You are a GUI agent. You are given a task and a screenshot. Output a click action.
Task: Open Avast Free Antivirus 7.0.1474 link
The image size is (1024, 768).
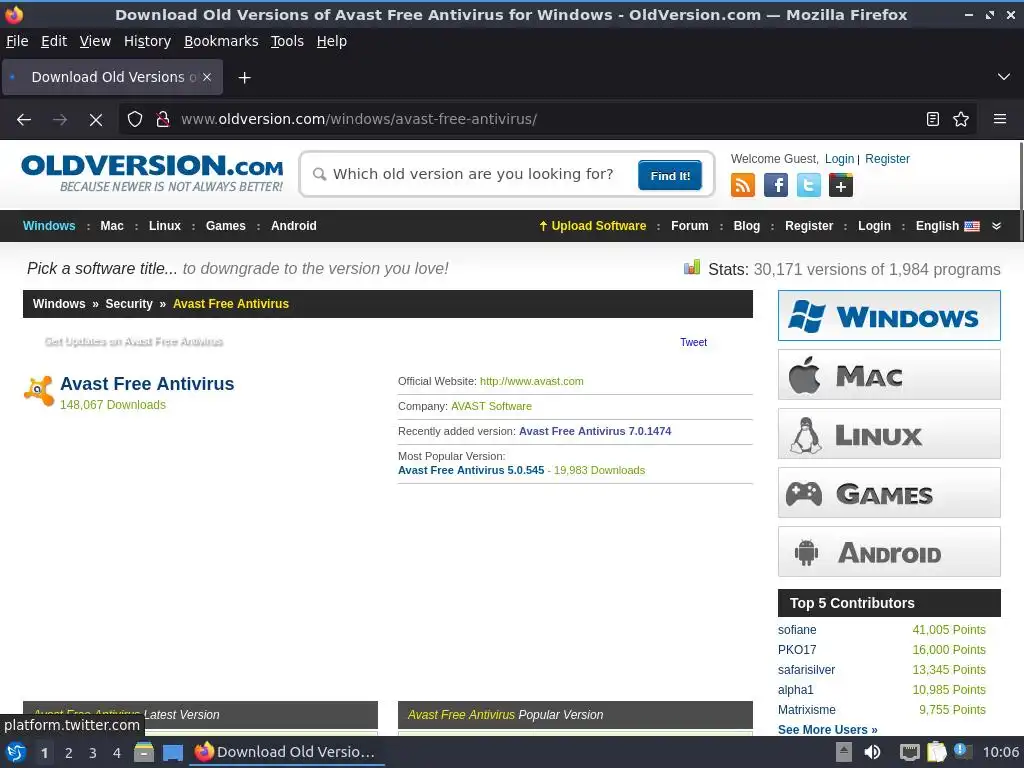[595, 431]
